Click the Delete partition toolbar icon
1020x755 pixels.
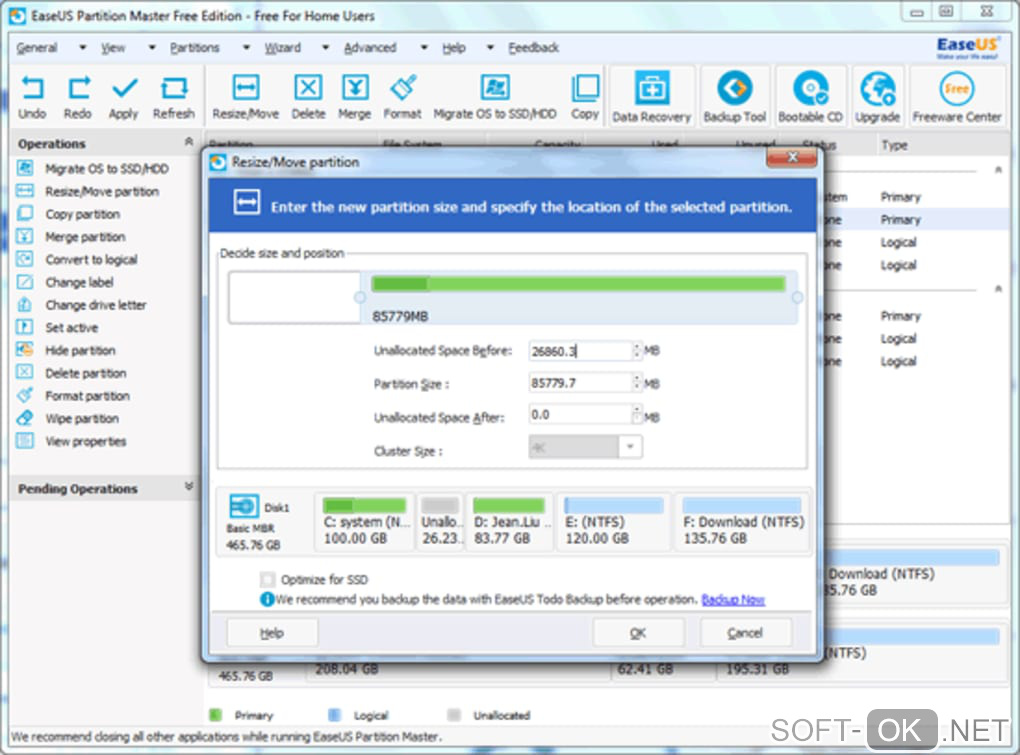(x=308, y=97)
